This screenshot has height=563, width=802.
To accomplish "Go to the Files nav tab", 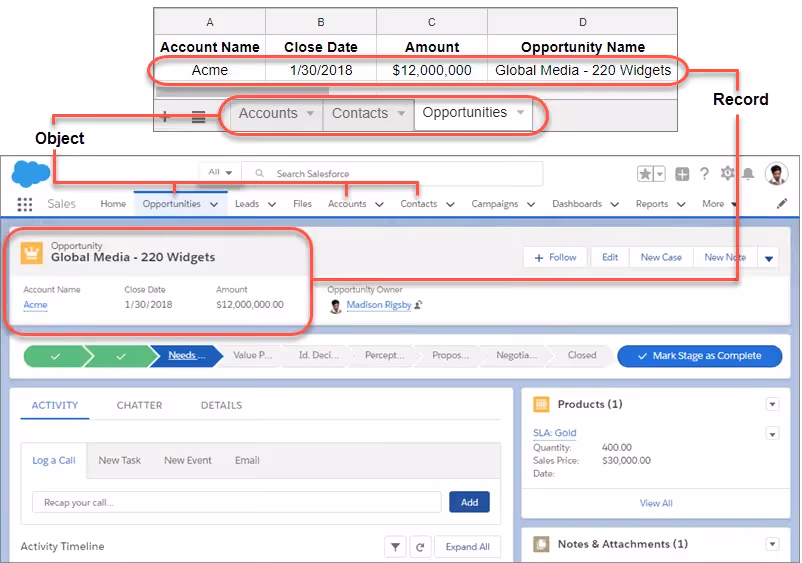I will coord(302,204).
